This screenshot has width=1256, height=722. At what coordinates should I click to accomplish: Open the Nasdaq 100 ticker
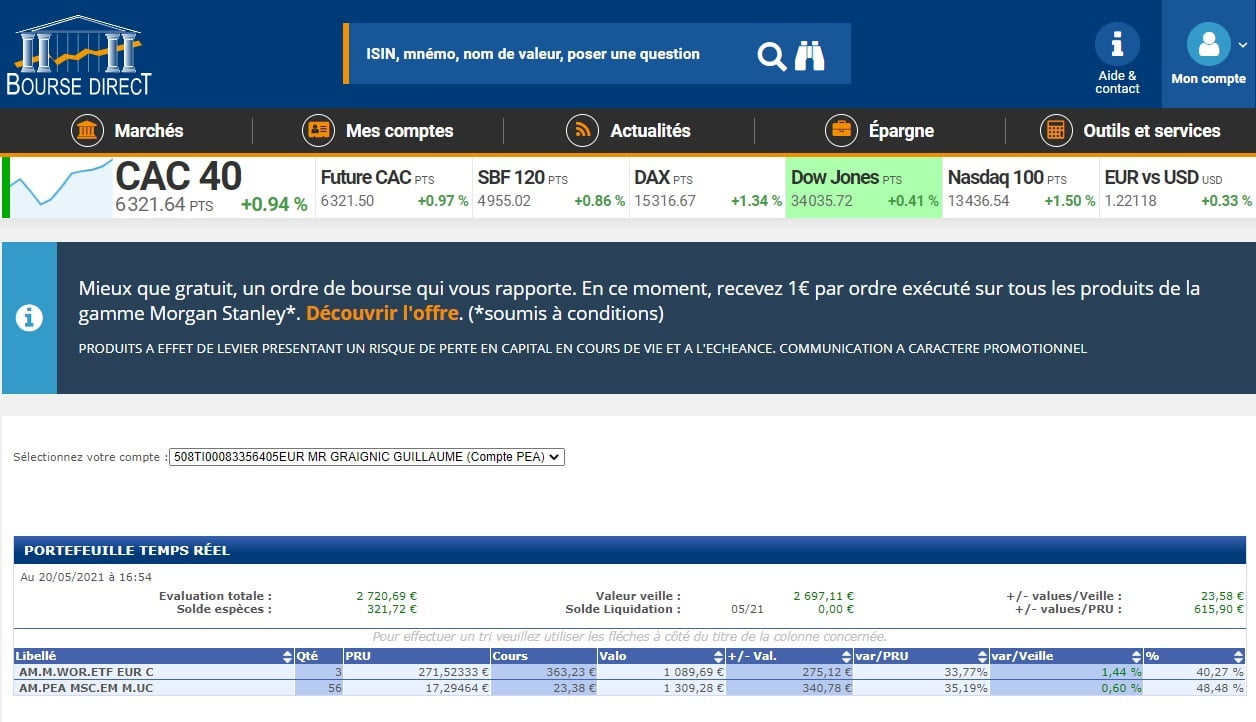tap(1021, 187)
